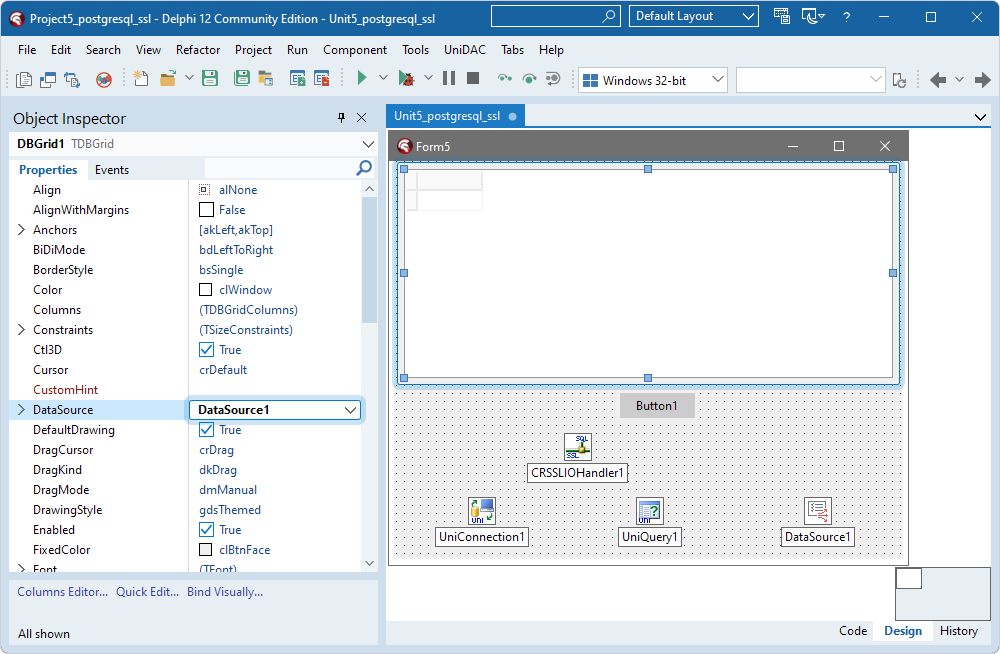This screenshot has height=654, width=1000.
Task: Click the Stop program toolbar icon
Action: click(473, 78)
